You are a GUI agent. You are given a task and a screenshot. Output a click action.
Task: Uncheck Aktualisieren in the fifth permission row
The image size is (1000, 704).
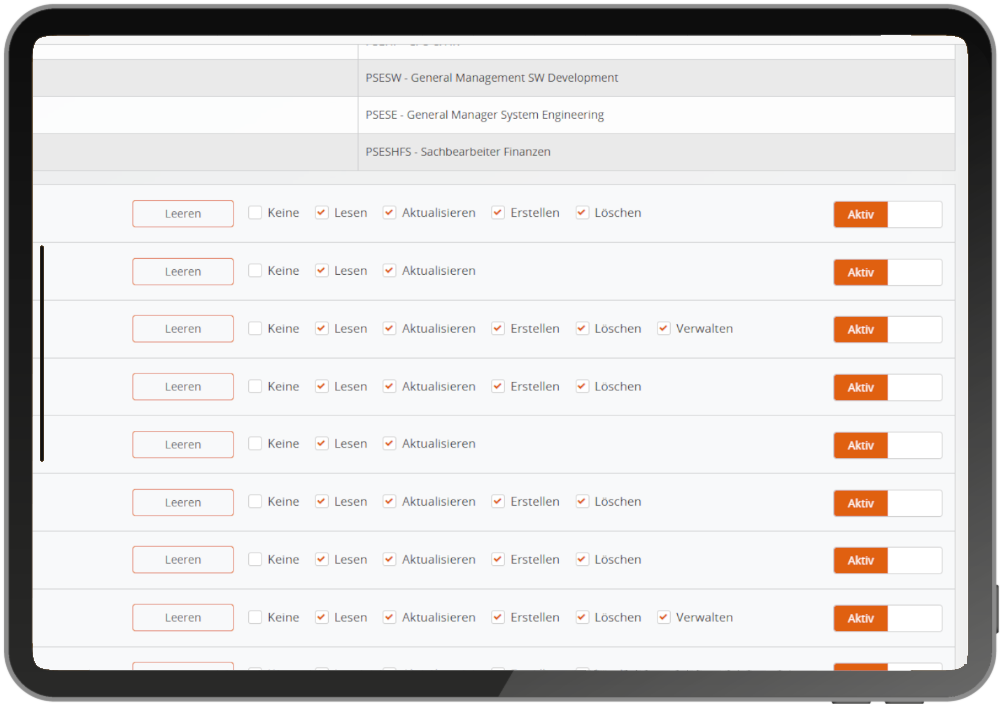click(x=390, y=444)
